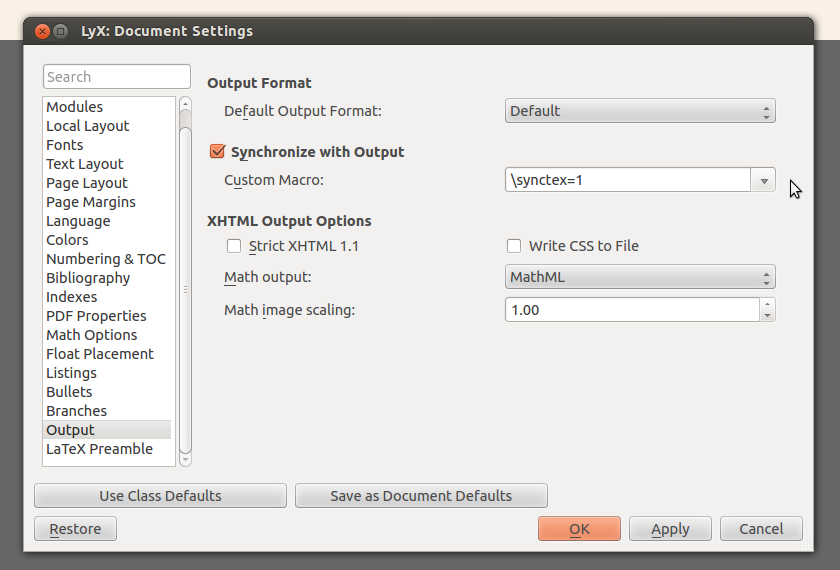Image resolution: width=840 pixels, height=570 pixels.
Task: Click the Custom Macro text field
Action: coord(628,180)
